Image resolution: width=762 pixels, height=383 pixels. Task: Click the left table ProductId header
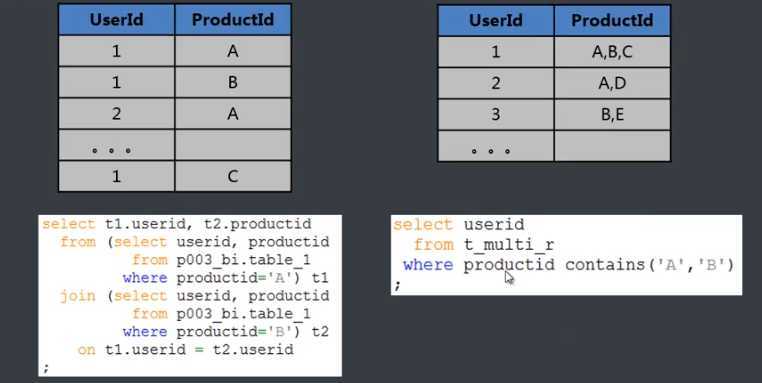[233, 19]
